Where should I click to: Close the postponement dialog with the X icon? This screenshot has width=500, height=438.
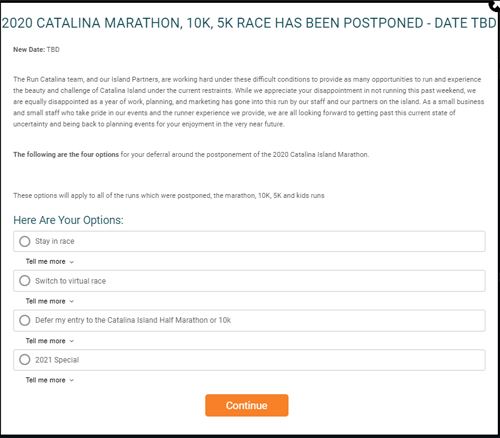pyautogui.click(x=495, y=5)
